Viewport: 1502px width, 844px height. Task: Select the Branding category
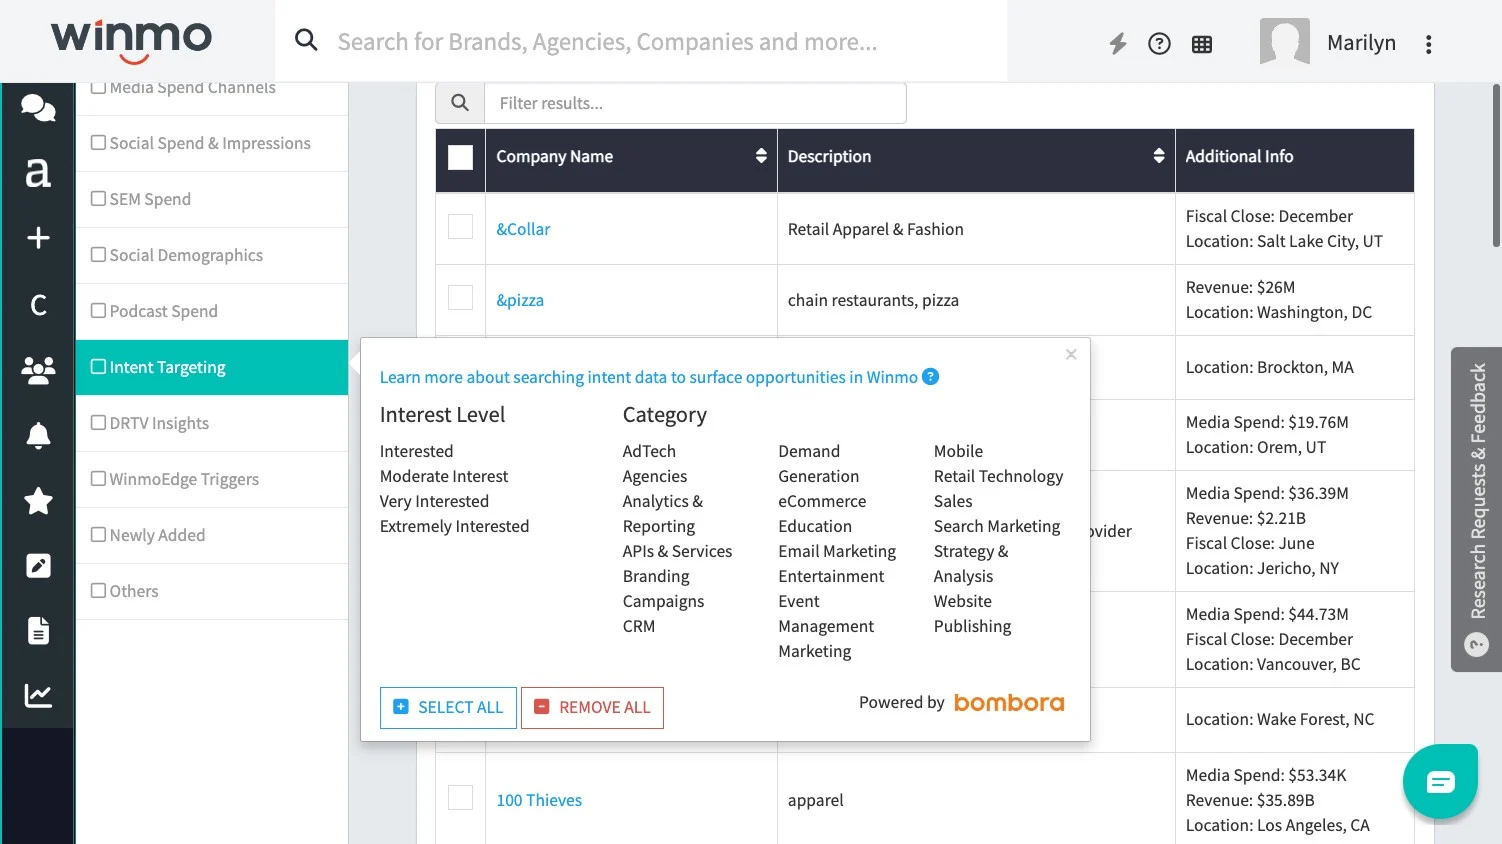656,576
